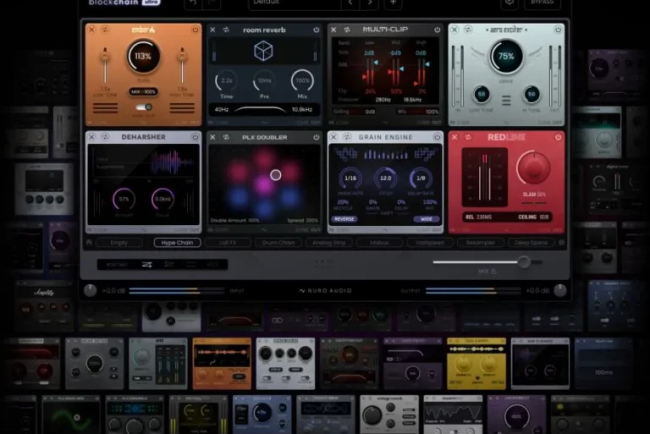The height and width of the screenshot is (434, 650).
Task: Click Wide in Grain Engine
Action: click(427, 219)
